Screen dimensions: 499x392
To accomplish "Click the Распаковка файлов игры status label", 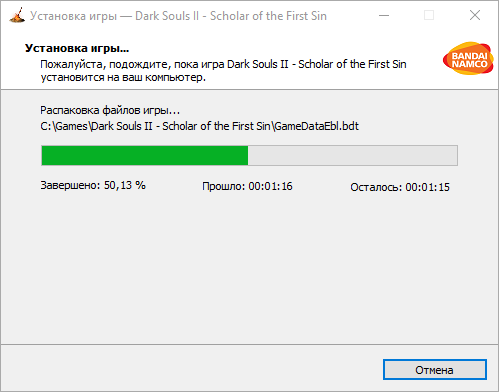I will [x=110, y=110].
